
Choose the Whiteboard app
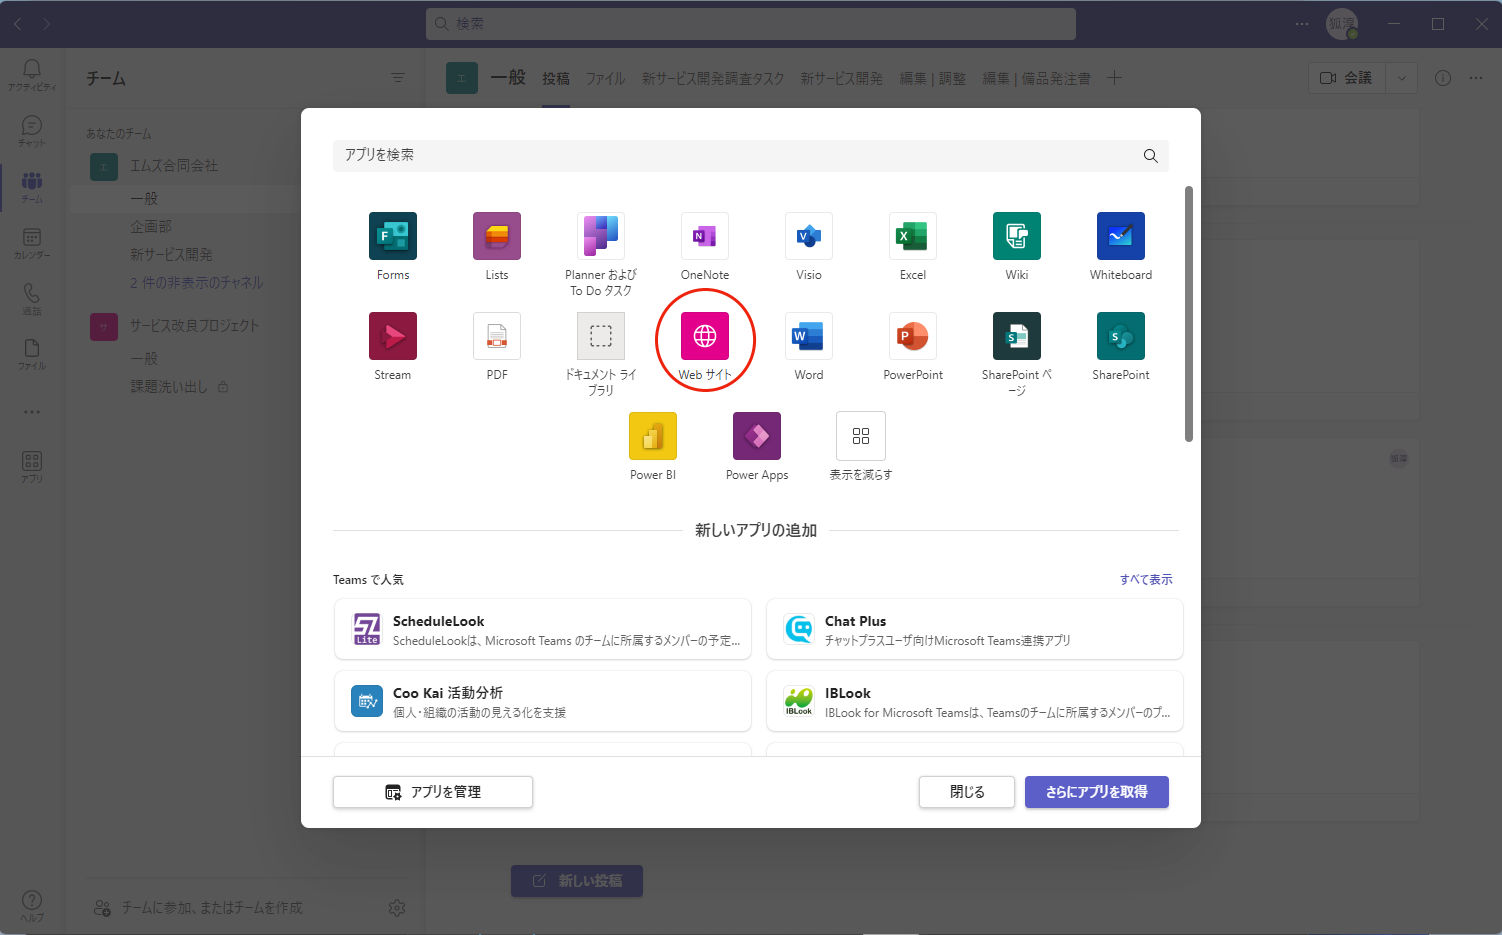(x=1121, y=236)
